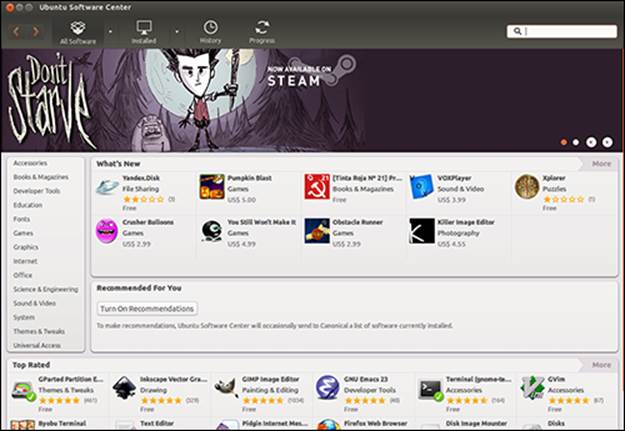This screenshot has width=625, height=431.
Task: Turn On Recommendations
Action: 147,309
